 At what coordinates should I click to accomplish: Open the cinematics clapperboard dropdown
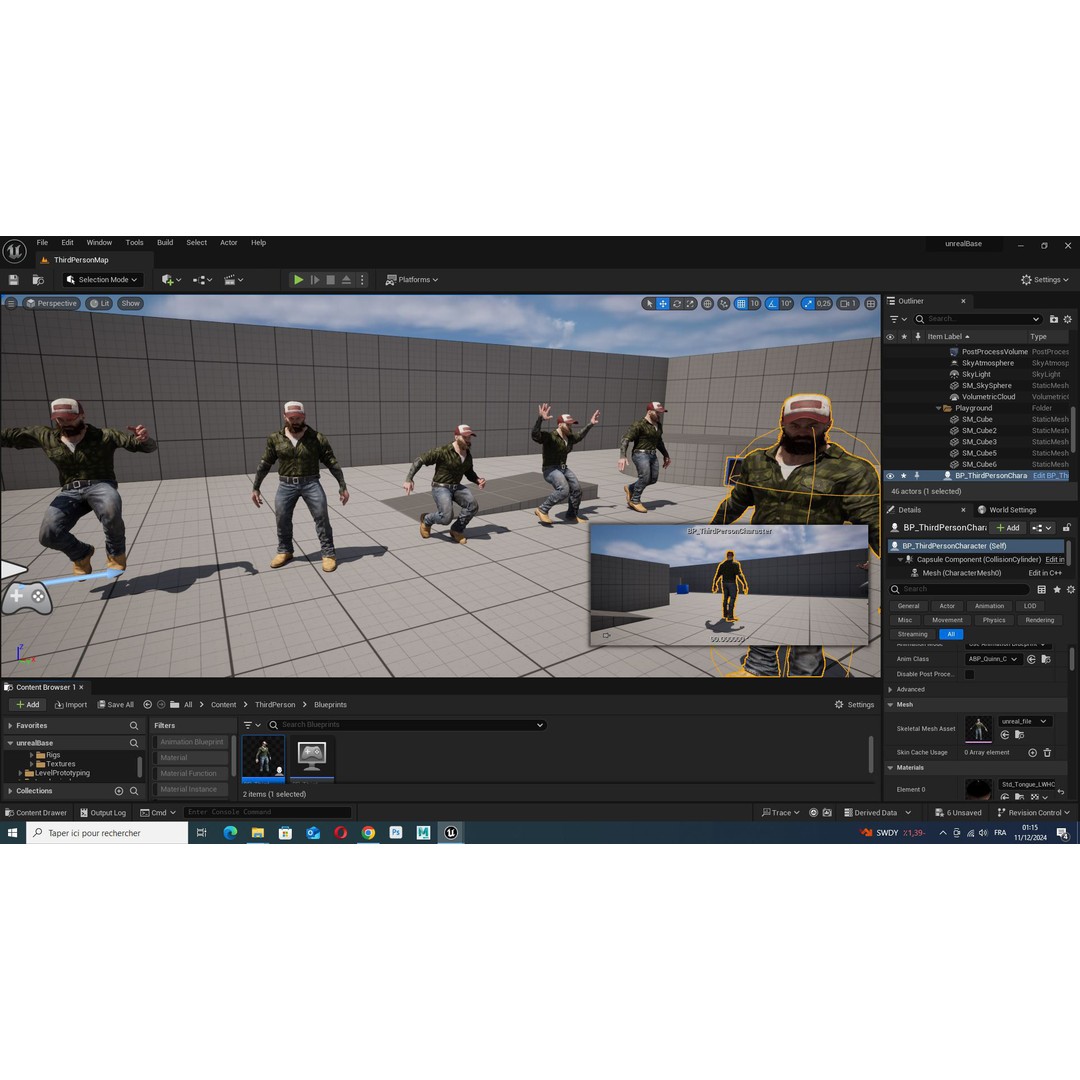click(x=233, y=280)
